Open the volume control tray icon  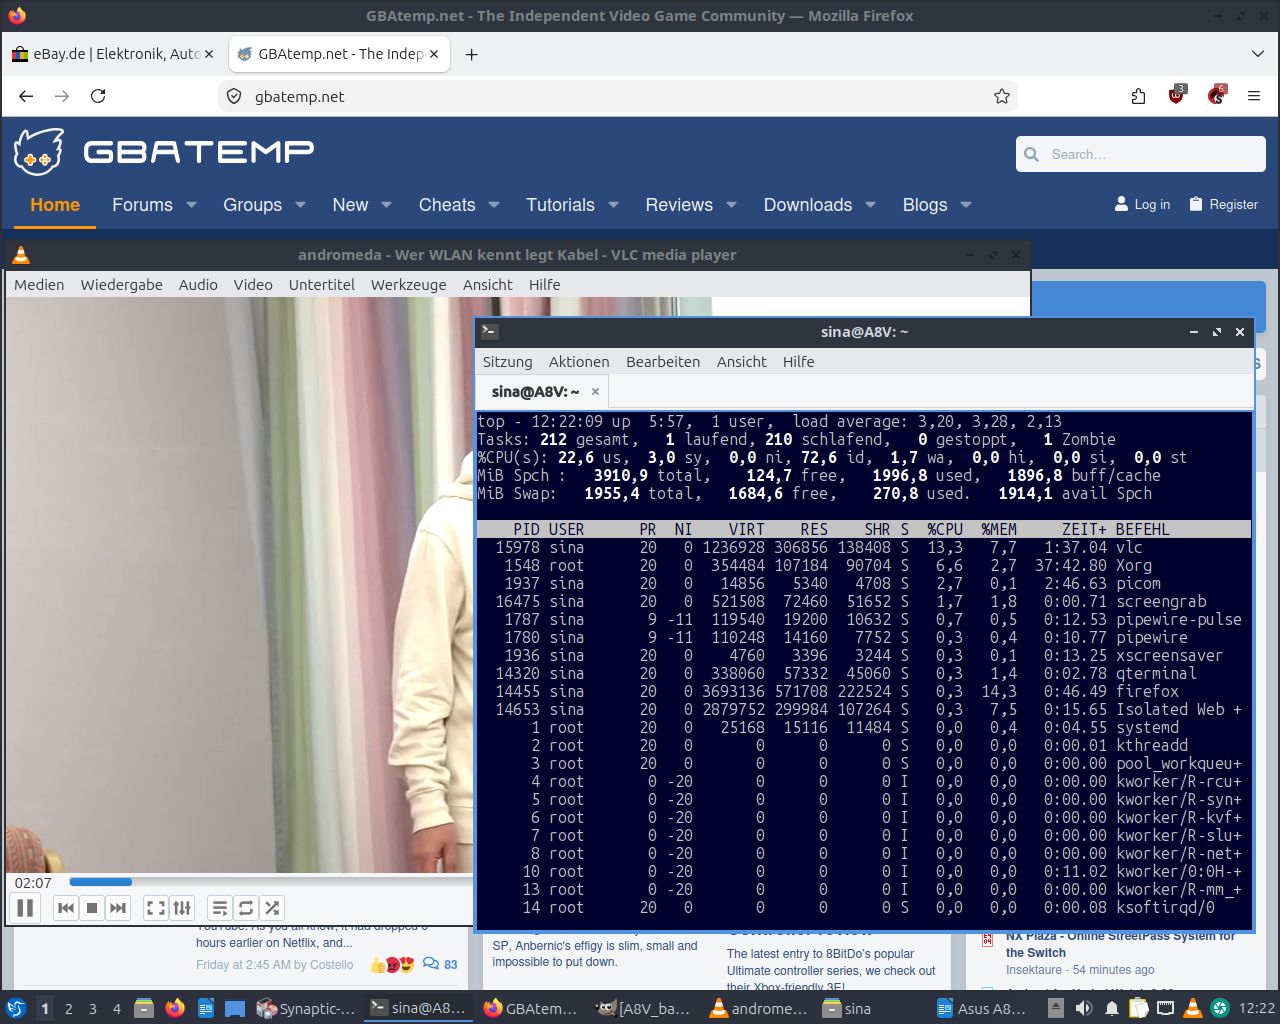click(x=1083, y=1008)
